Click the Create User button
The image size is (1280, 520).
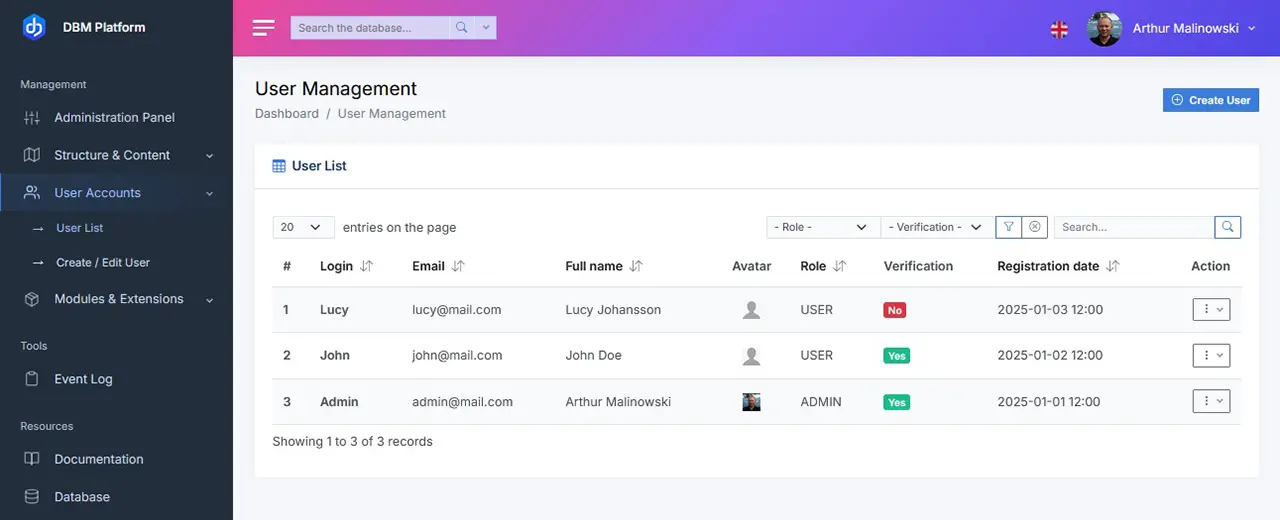point(1211,100)
